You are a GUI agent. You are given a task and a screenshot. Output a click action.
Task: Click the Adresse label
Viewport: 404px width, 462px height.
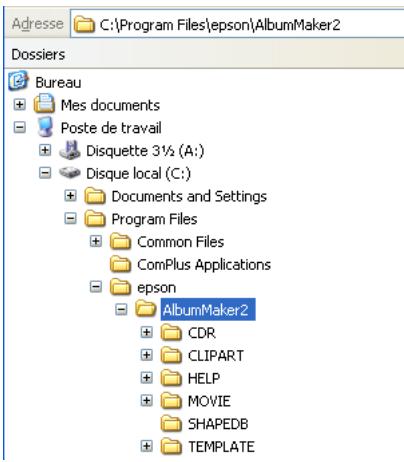pos(37,24)
